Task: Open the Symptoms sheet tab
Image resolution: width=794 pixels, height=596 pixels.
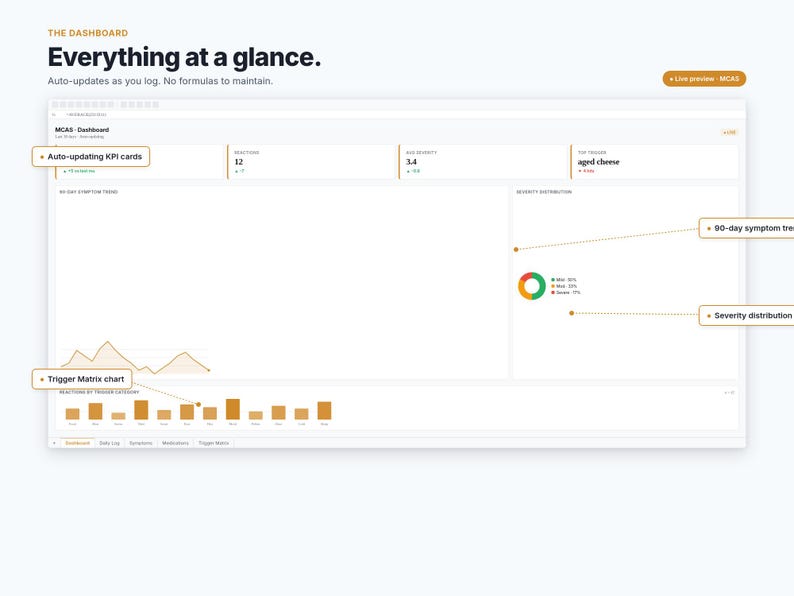Action: coord(141,443)
